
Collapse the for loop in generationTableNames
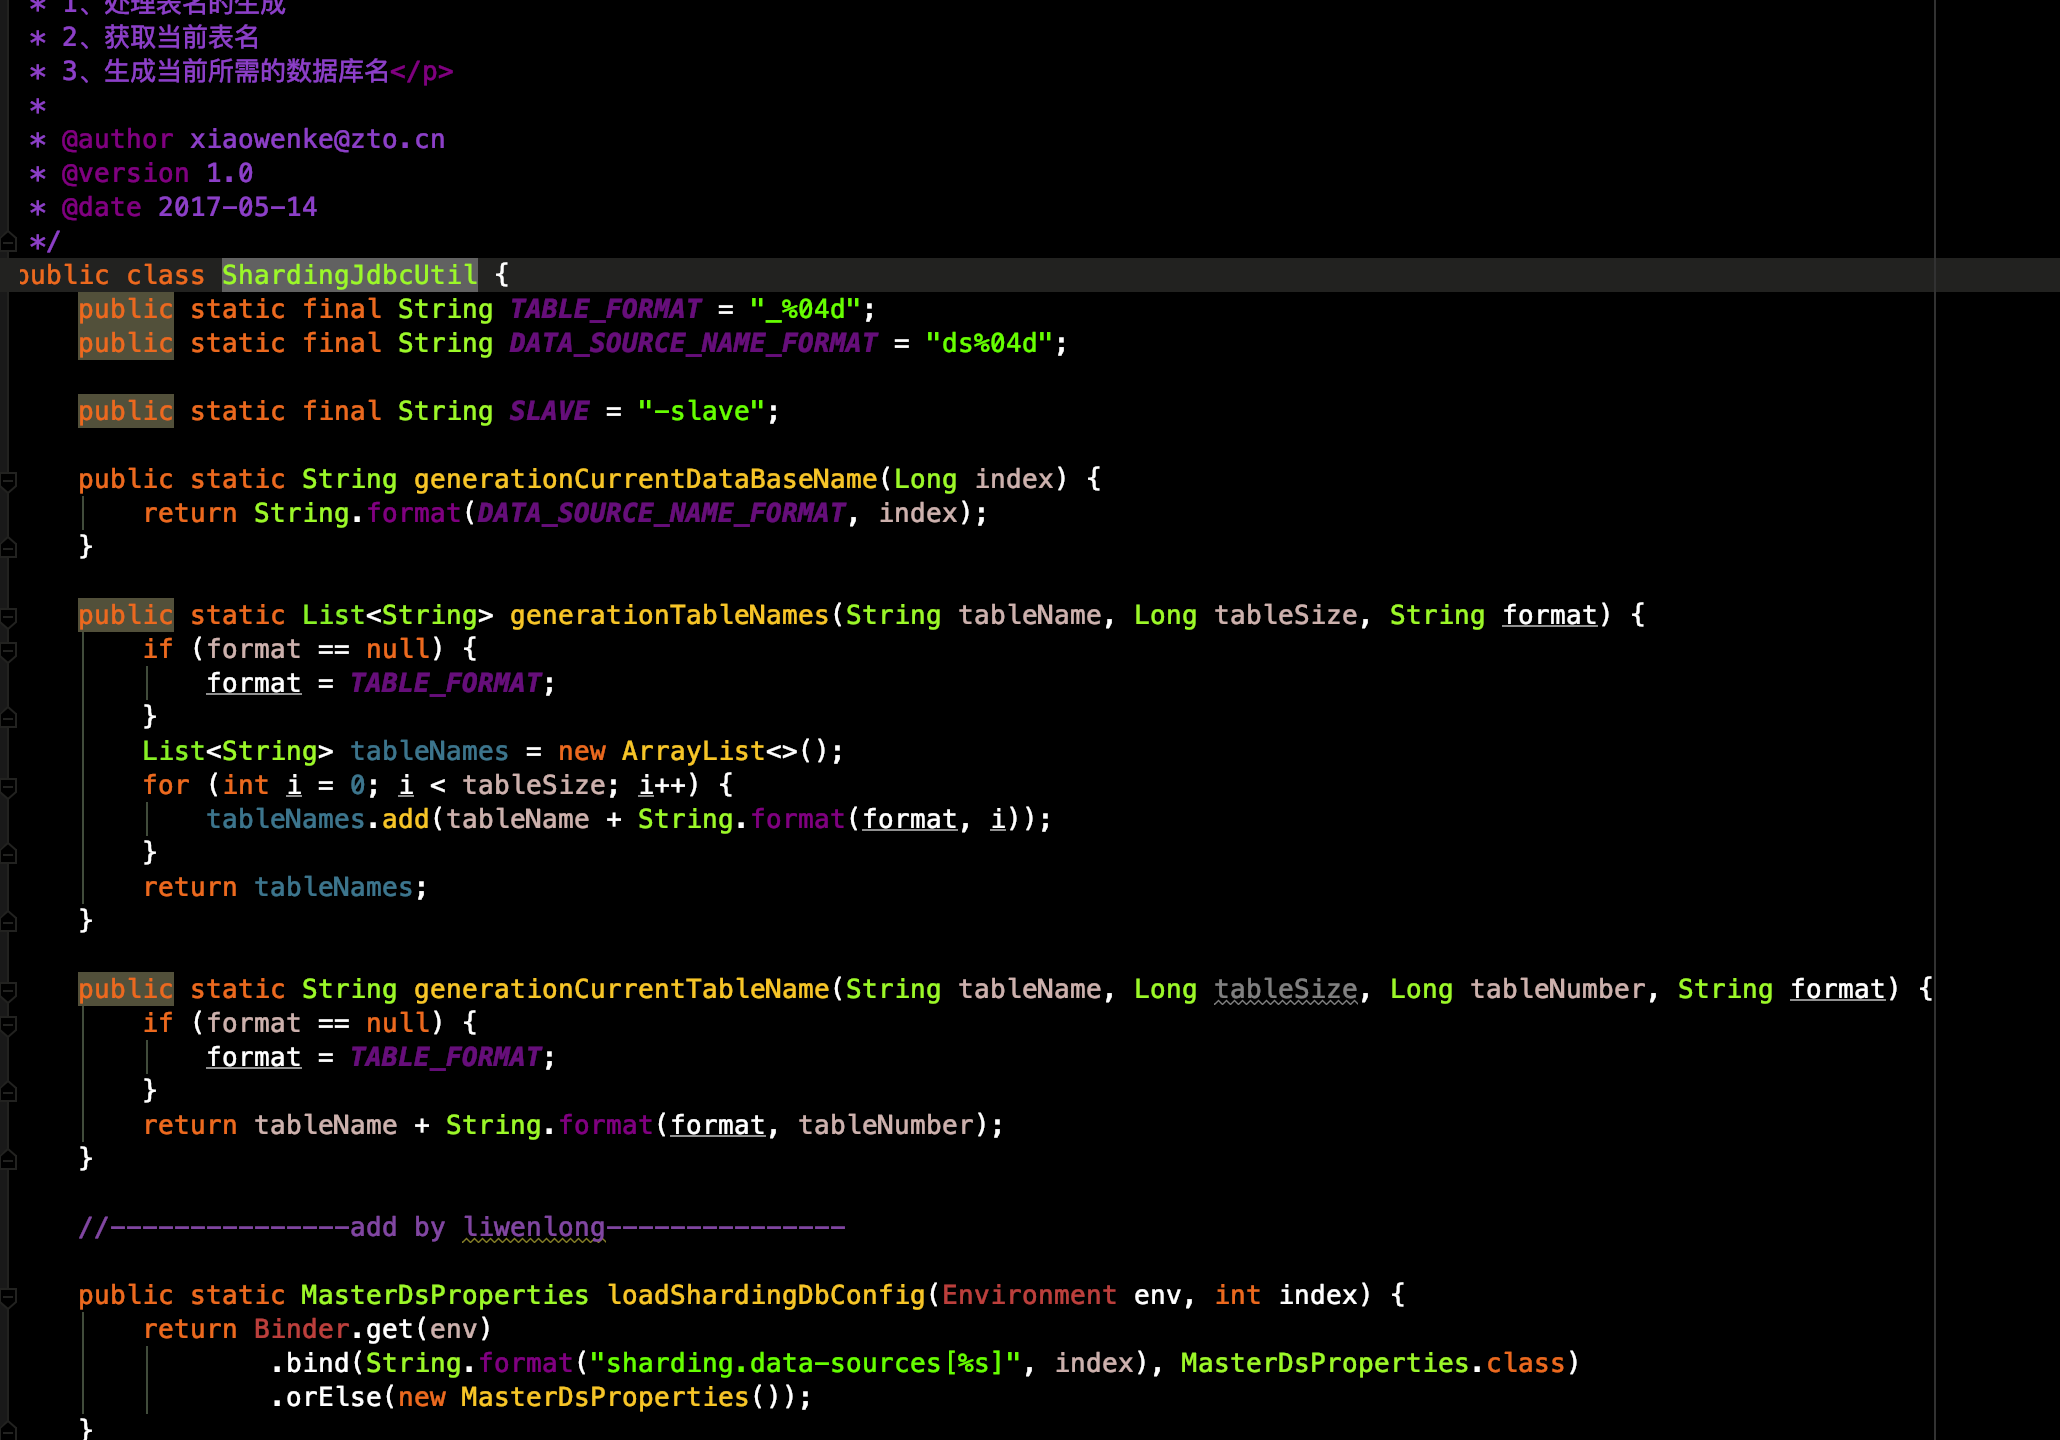[8, 787]
